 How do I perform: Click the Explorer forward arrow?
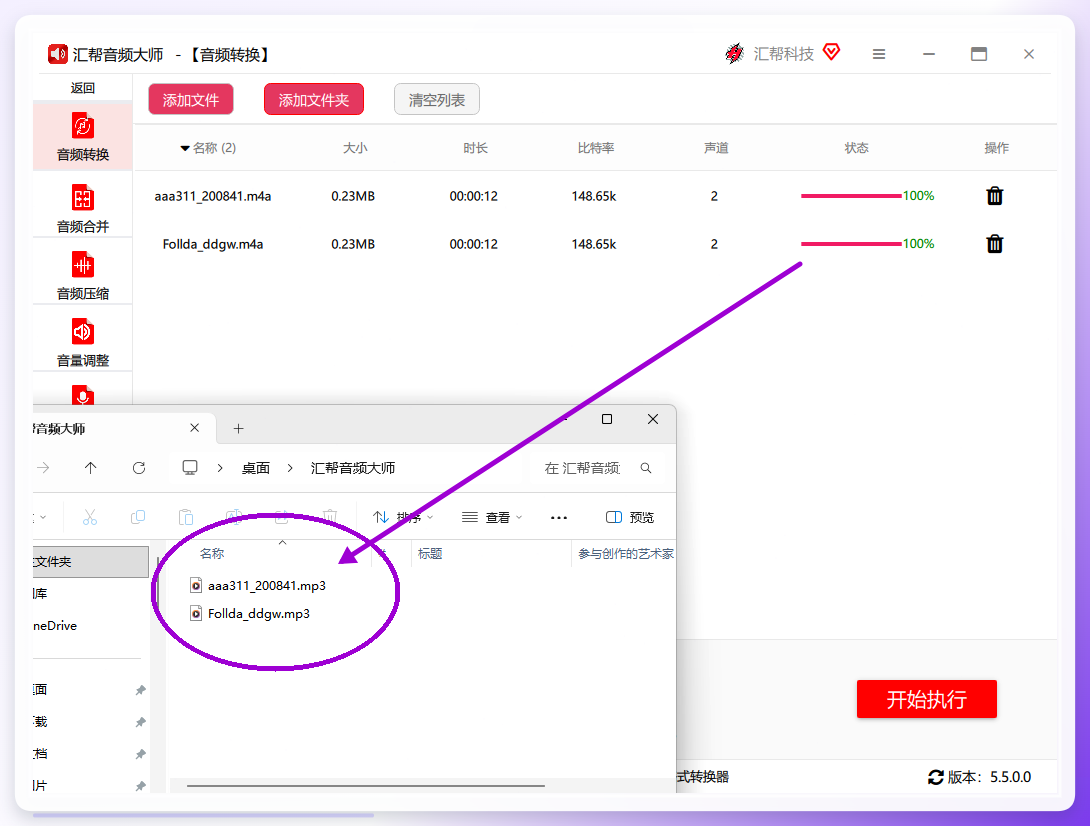[x=43, y=468]
